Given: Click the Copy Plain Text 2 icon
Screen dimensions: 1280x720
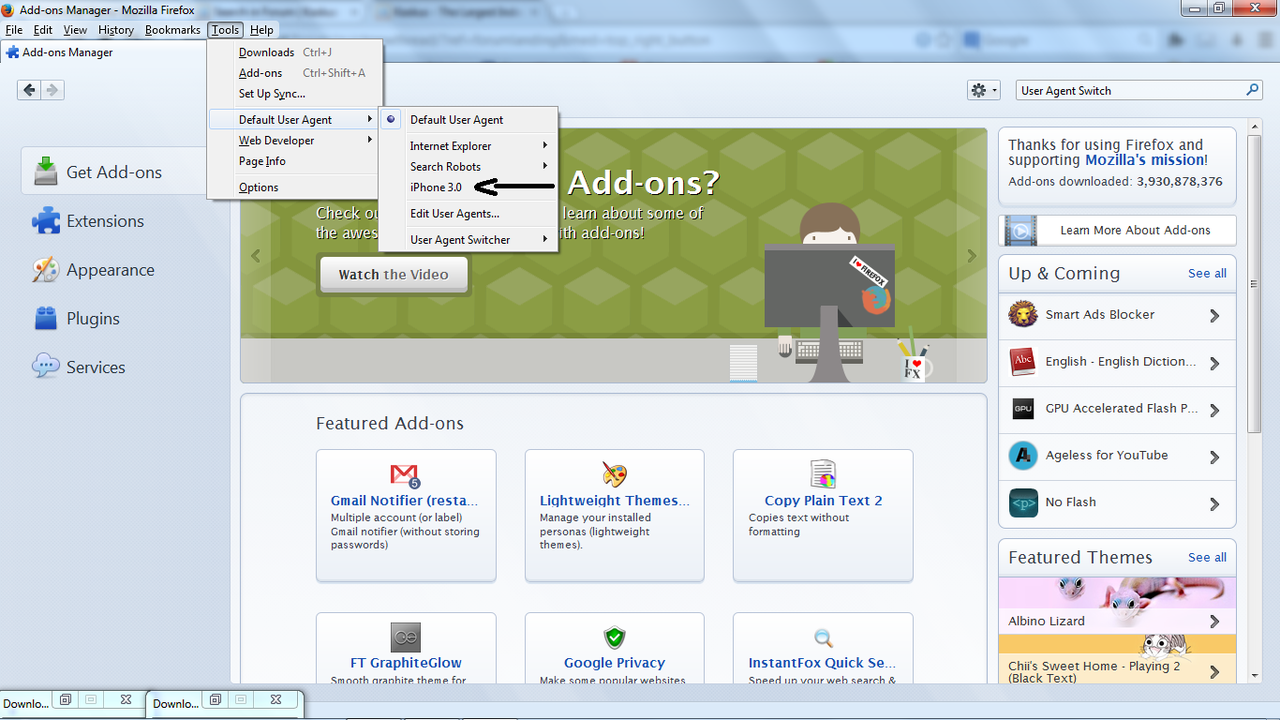Looking at the screenshot, I should click(x=823, y=474).
